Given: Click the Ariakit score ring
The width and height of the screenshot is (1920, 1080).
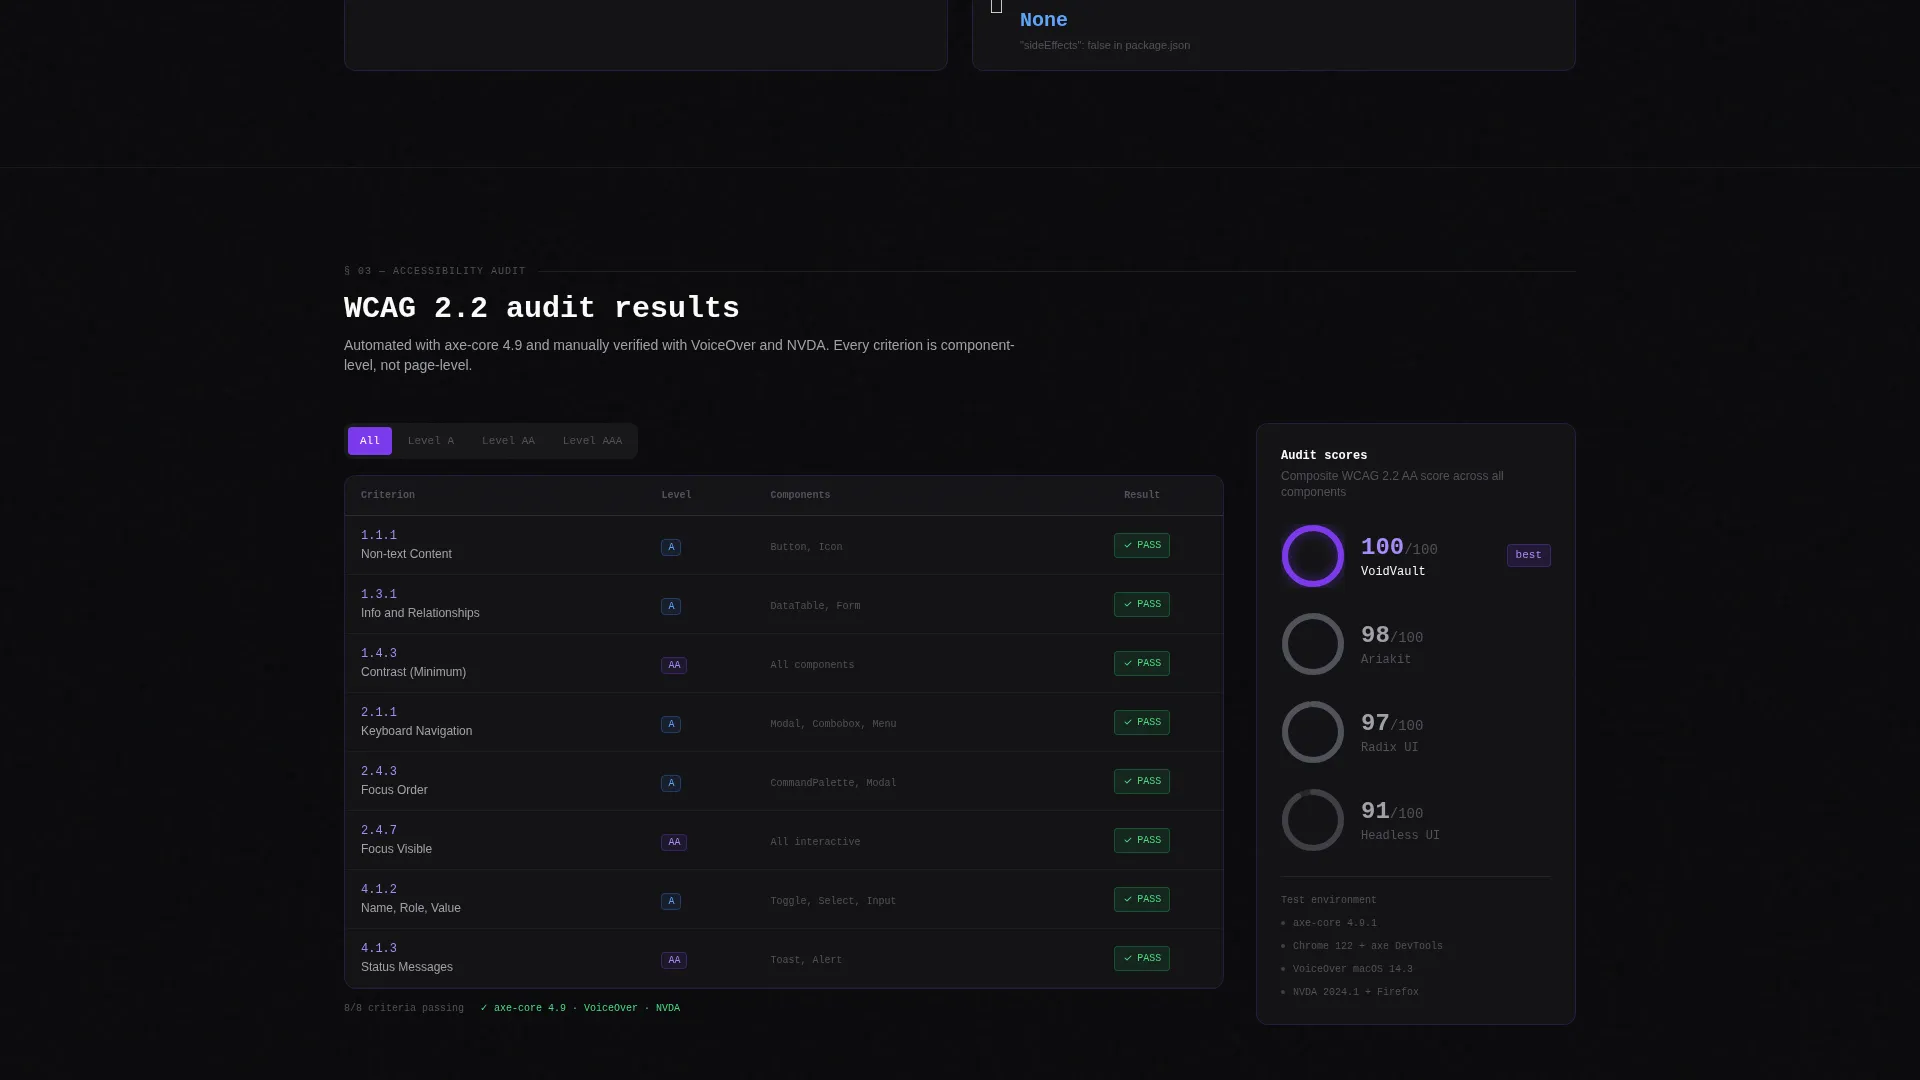Looking at the screenshot, I should click(x=1313, y=644).
